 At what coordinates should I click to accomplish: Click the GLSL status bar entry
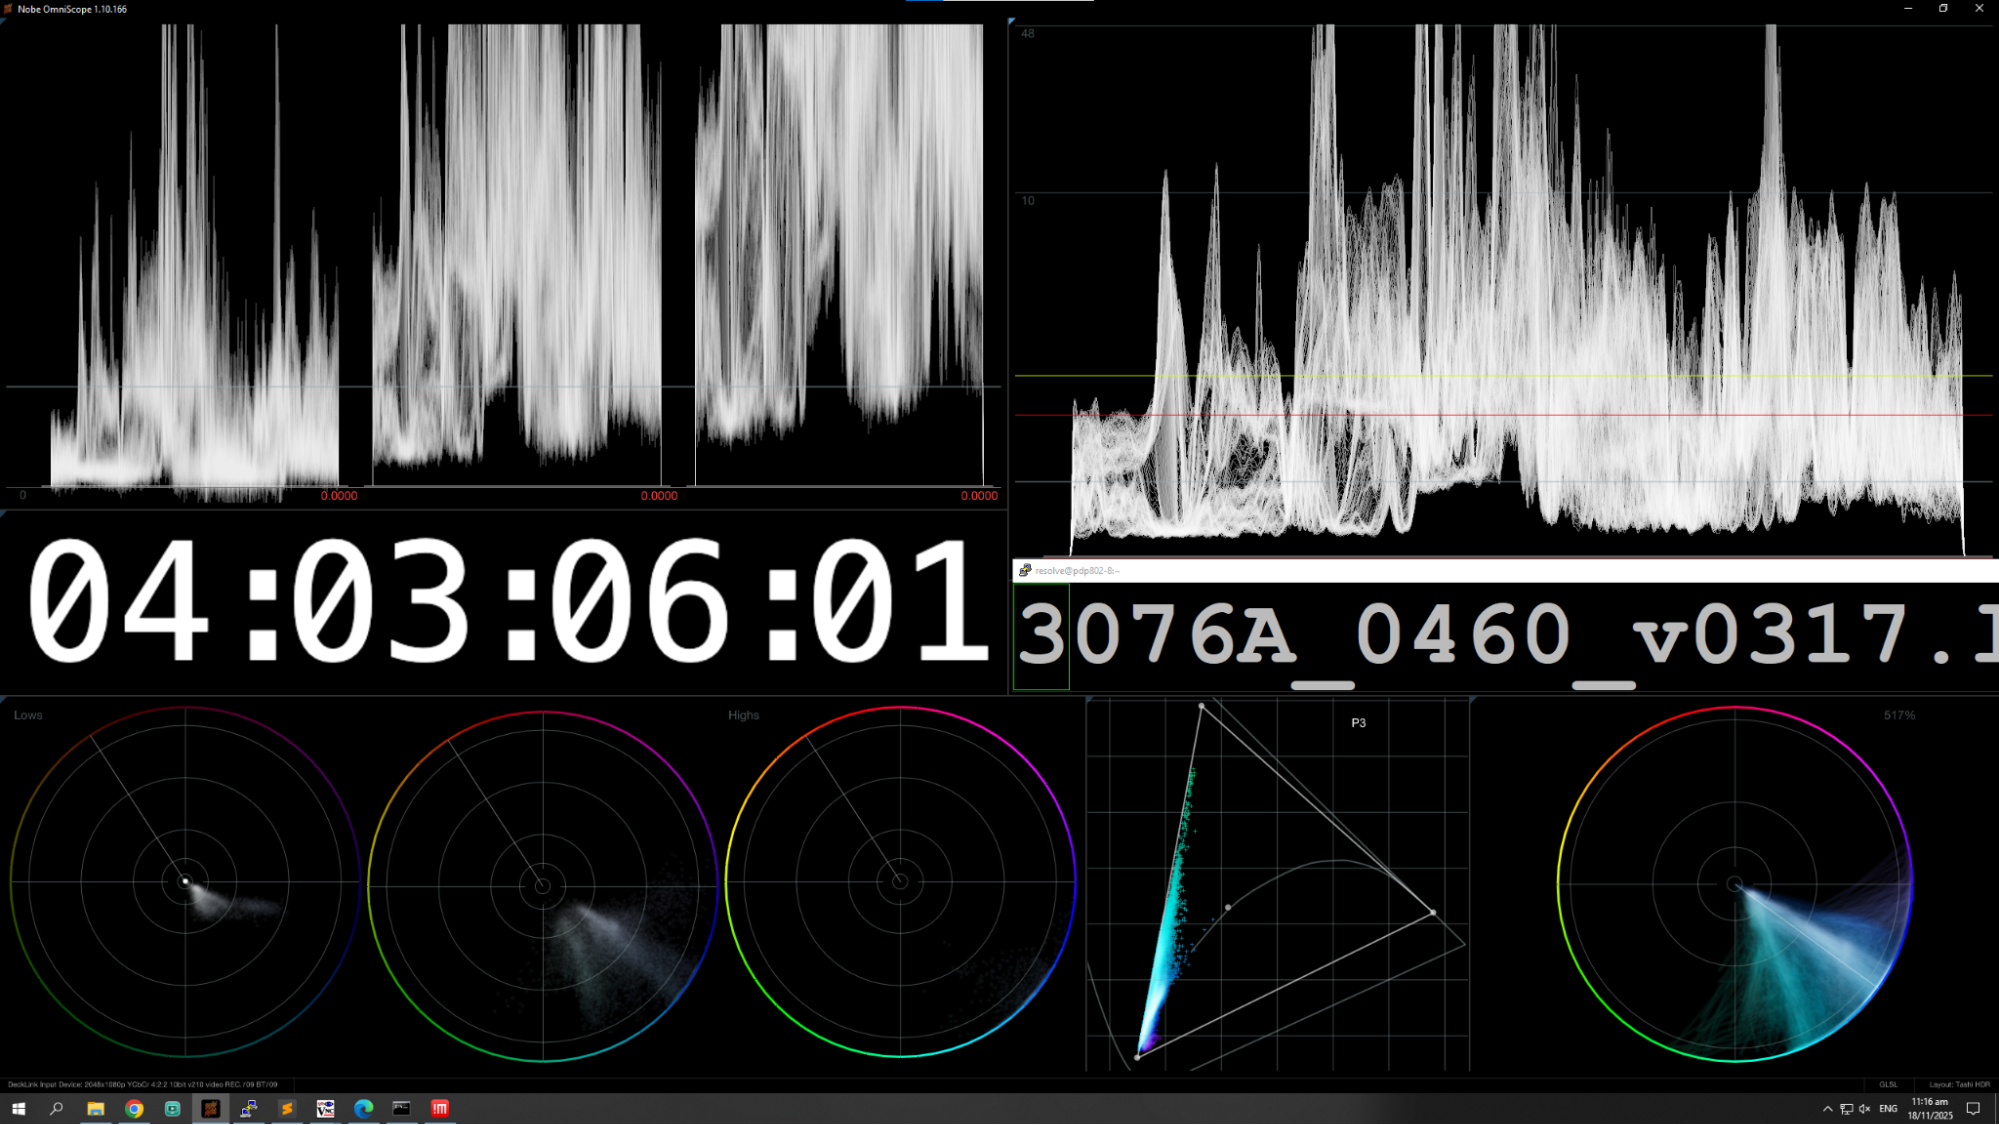(x=1888, y=1084)
